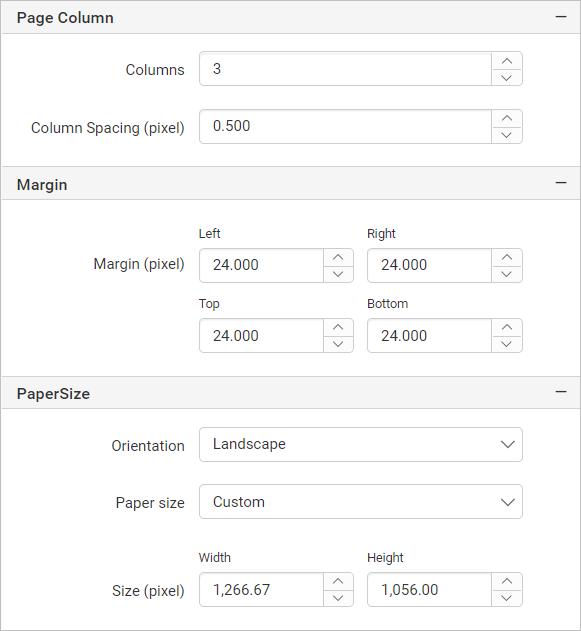Screen dimensions: 581x631
Task: Collapse the Page Column section
Action: (561, 17)
